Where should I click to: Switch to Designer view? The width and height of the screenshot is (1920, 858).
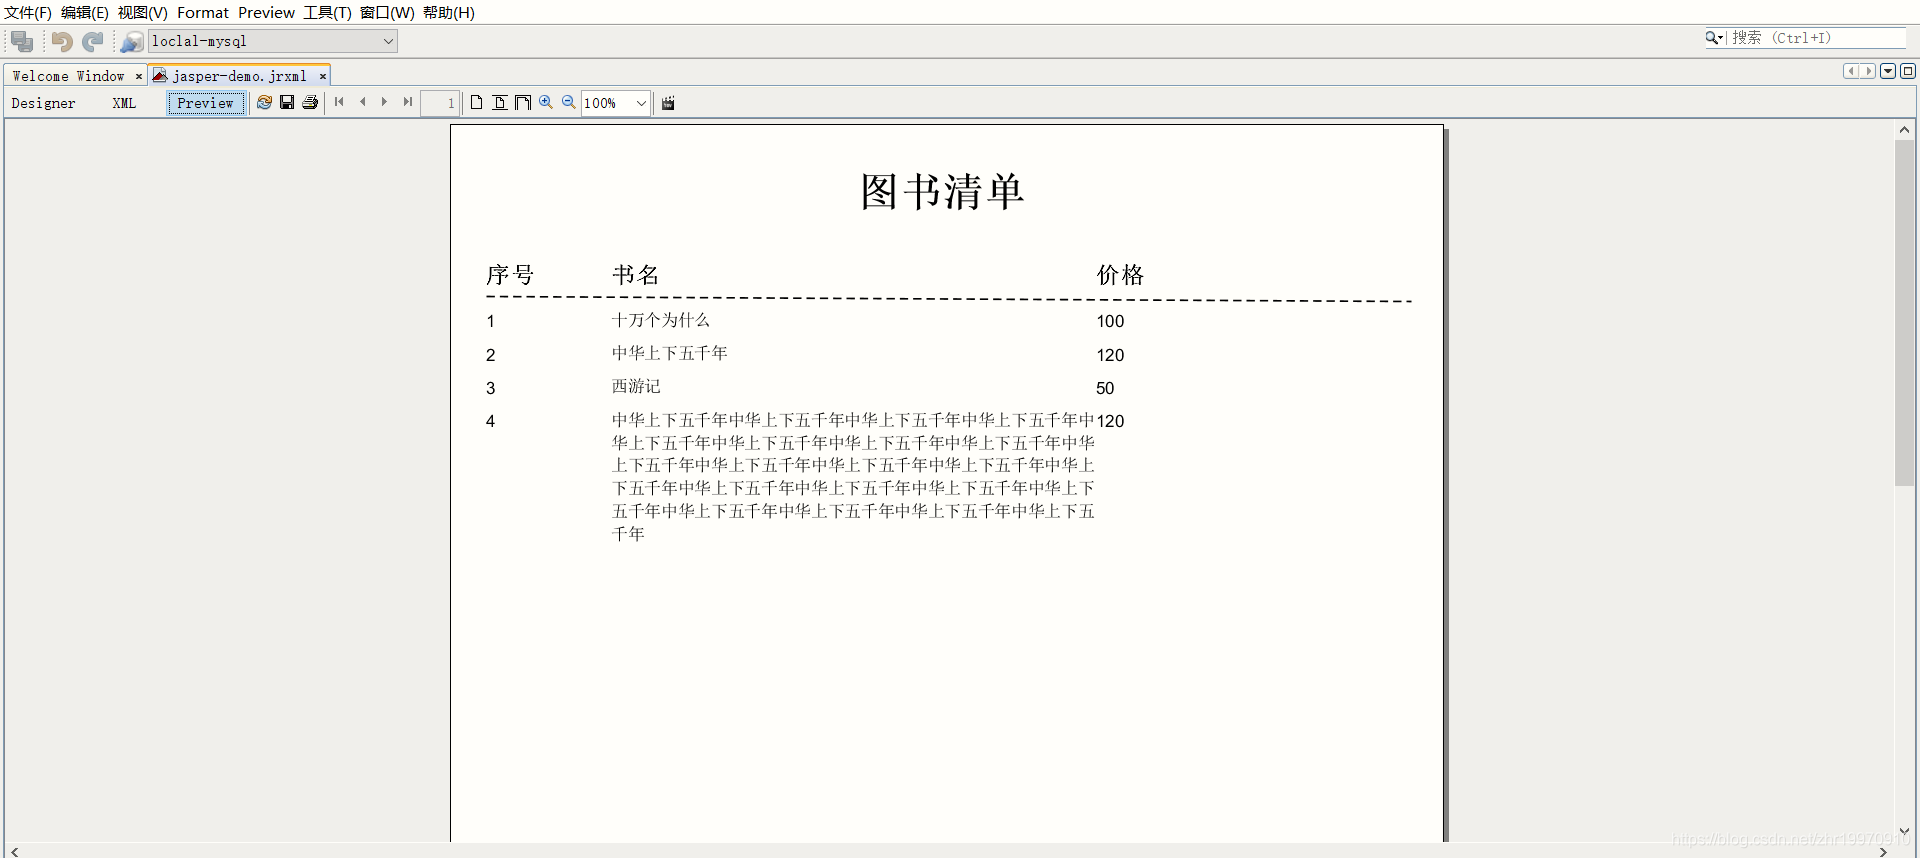[x=43, y=103]
